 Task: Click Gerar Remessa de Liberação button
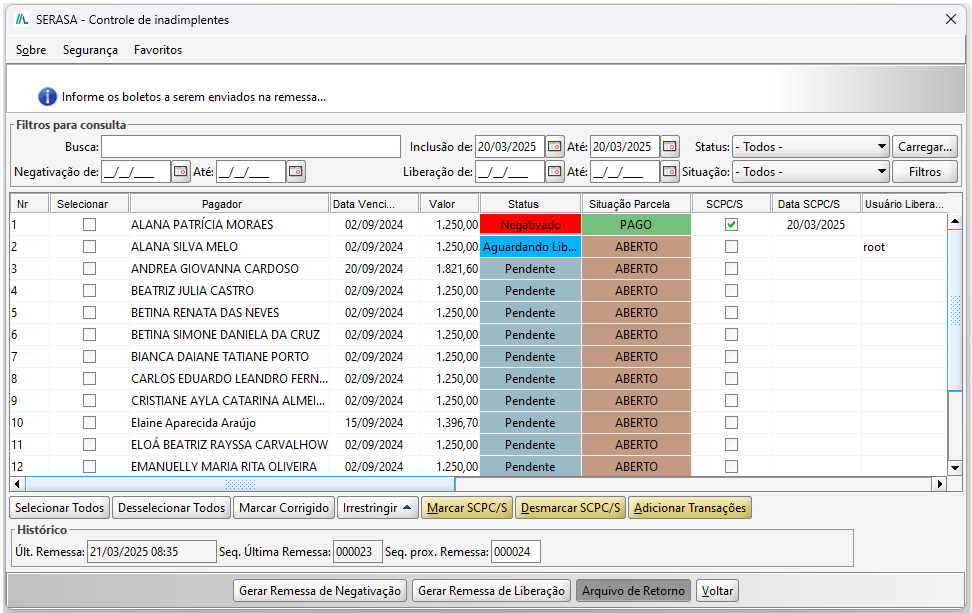(x=491, y=591)
